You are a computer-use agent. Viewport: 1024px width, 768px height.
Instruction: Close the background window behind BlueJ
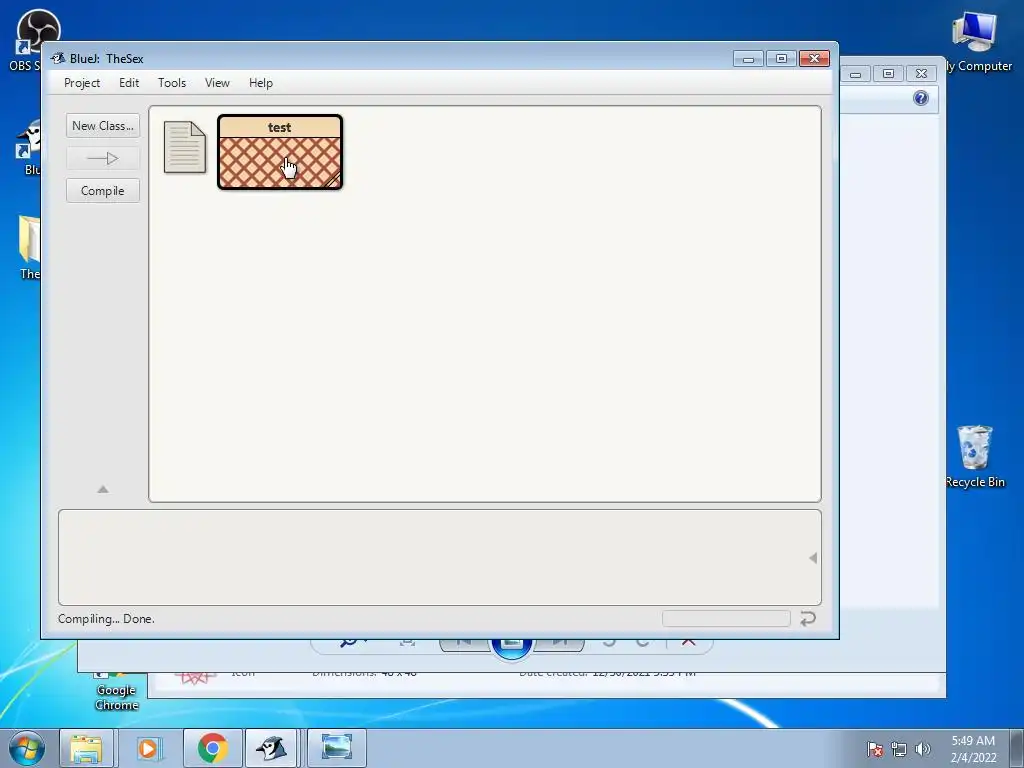pos(921,73)
